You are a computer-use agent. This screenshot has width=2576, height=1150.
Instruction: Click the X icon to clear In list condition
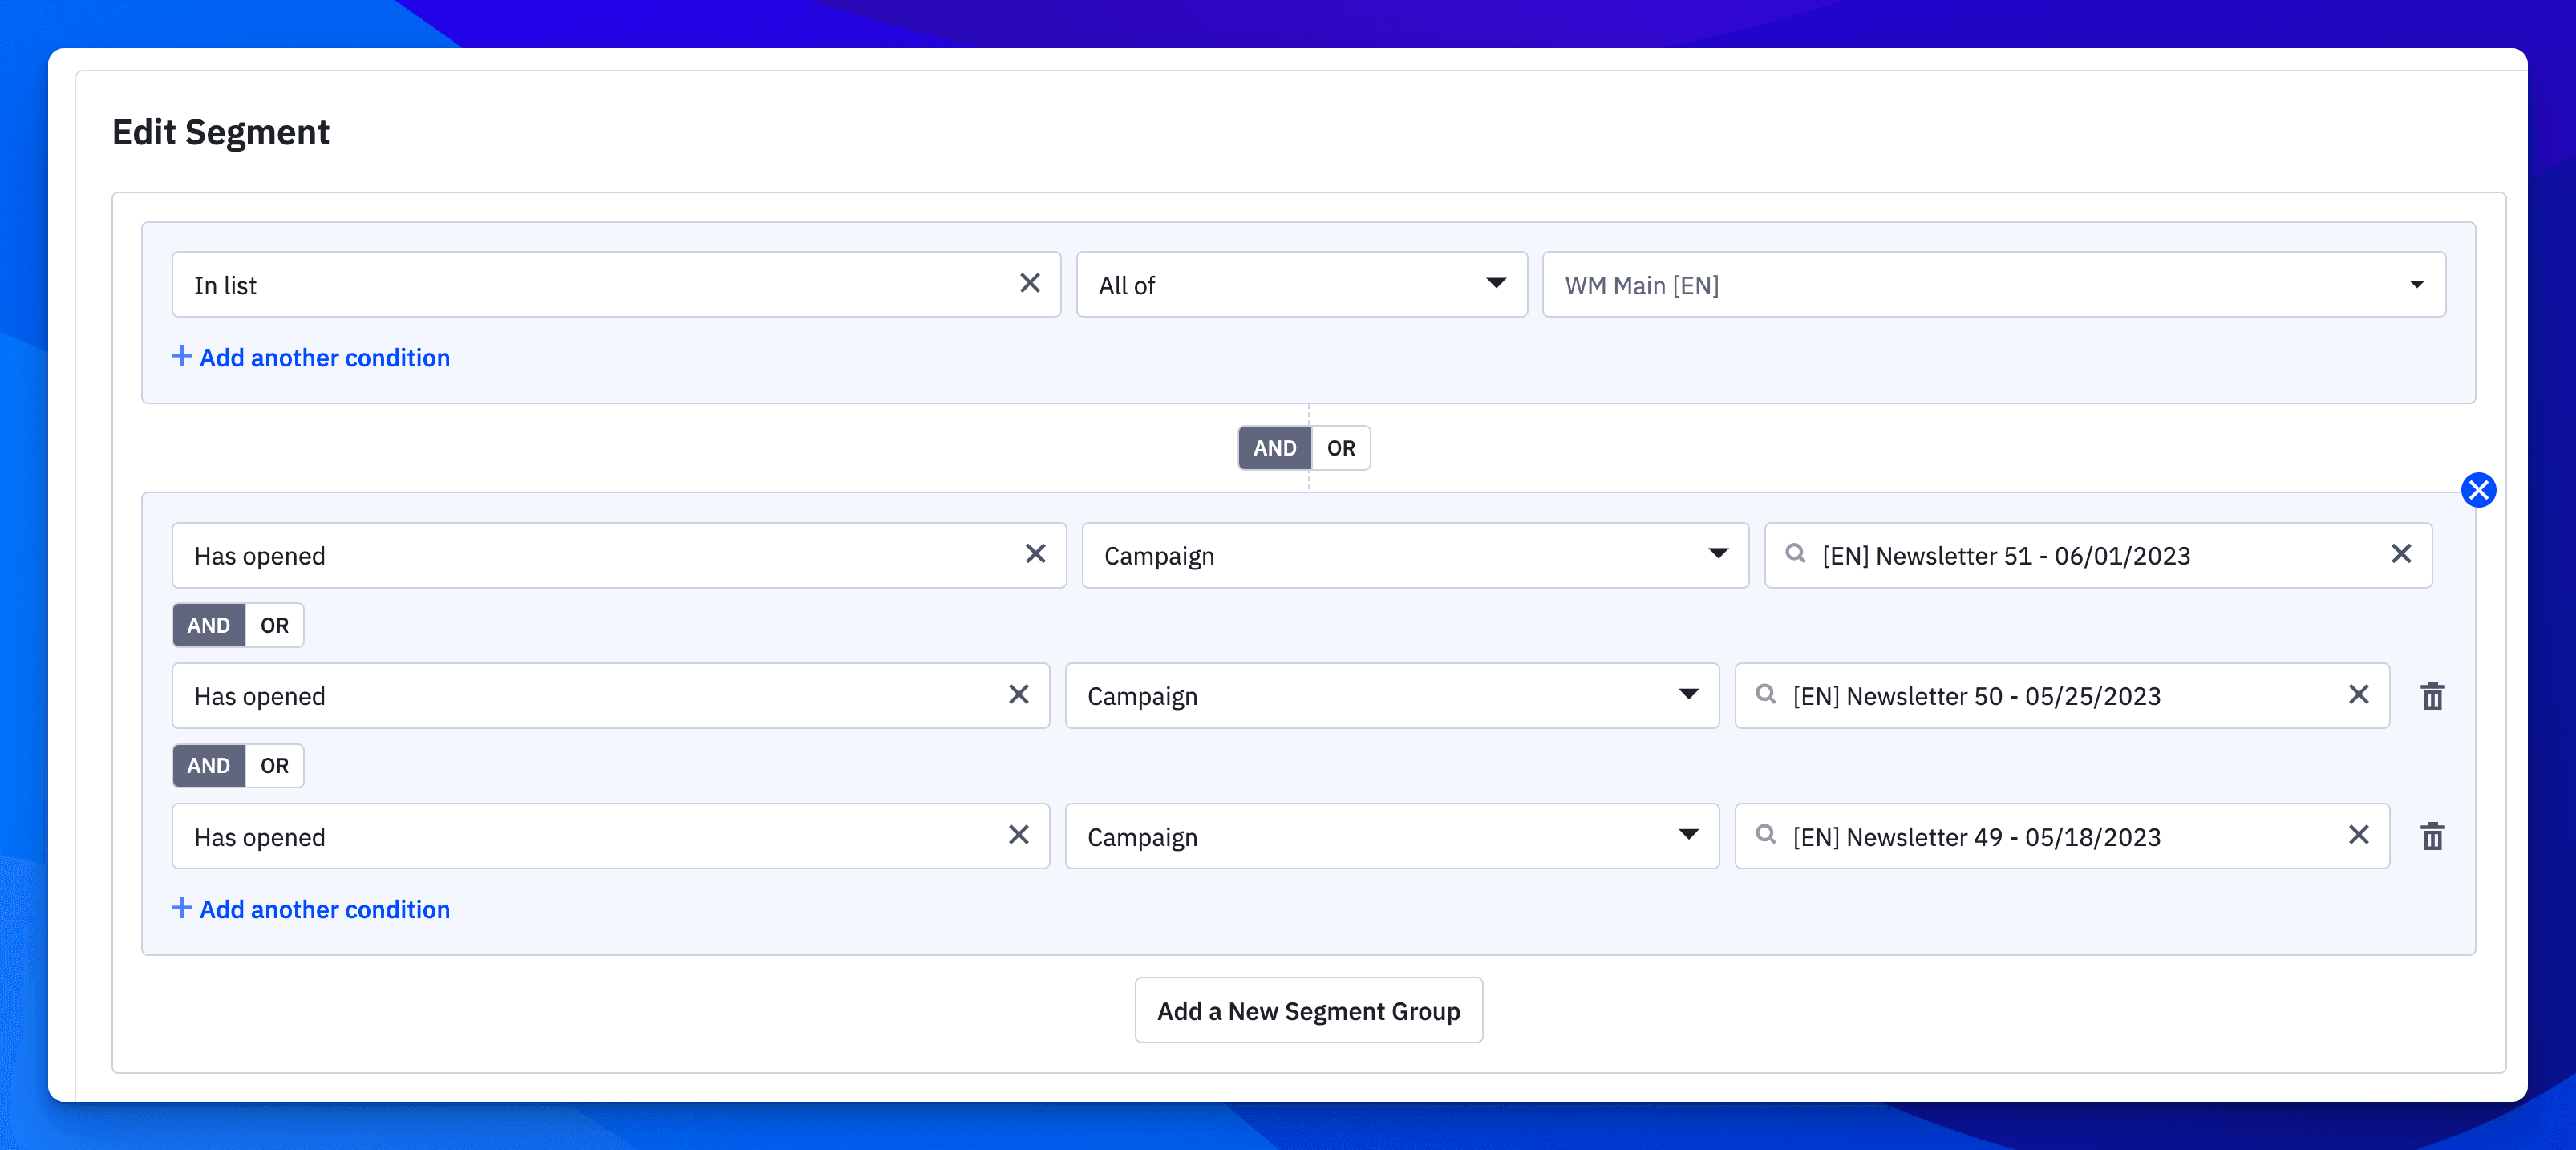pyautogui.click(x=1030, y=282)
